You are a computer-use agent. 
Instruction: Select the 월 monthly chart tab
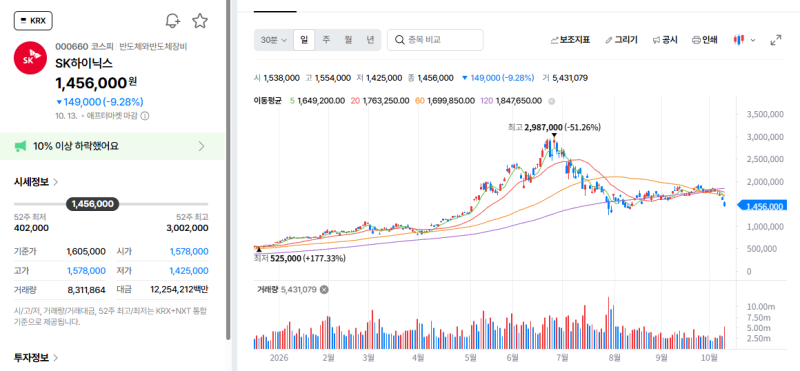coord(348,40)
